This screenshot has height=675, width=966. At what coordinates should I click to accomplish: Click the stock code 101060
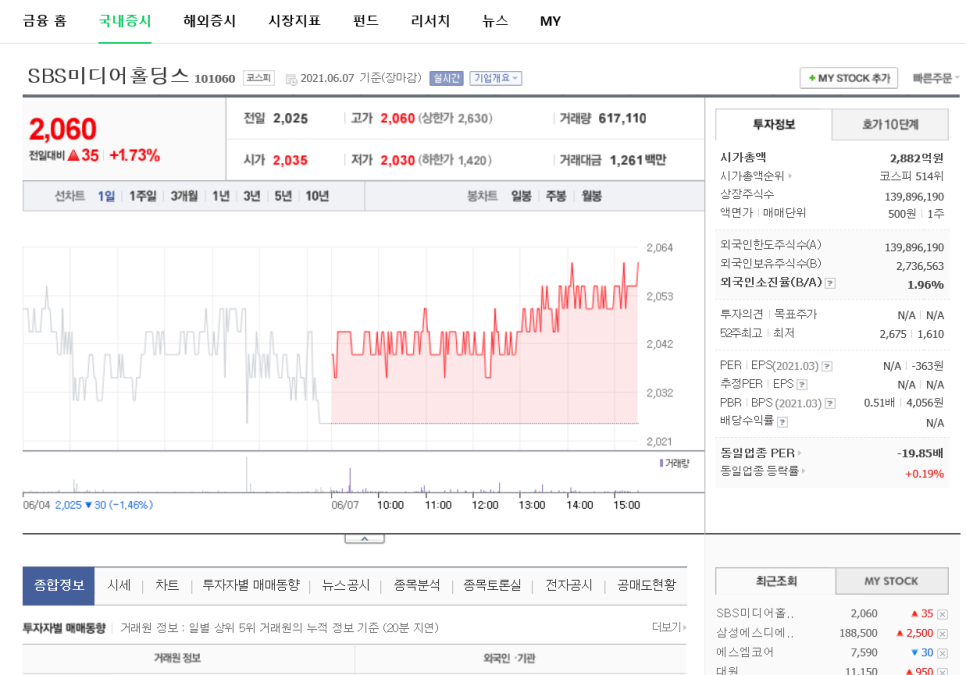click(215, 79)
